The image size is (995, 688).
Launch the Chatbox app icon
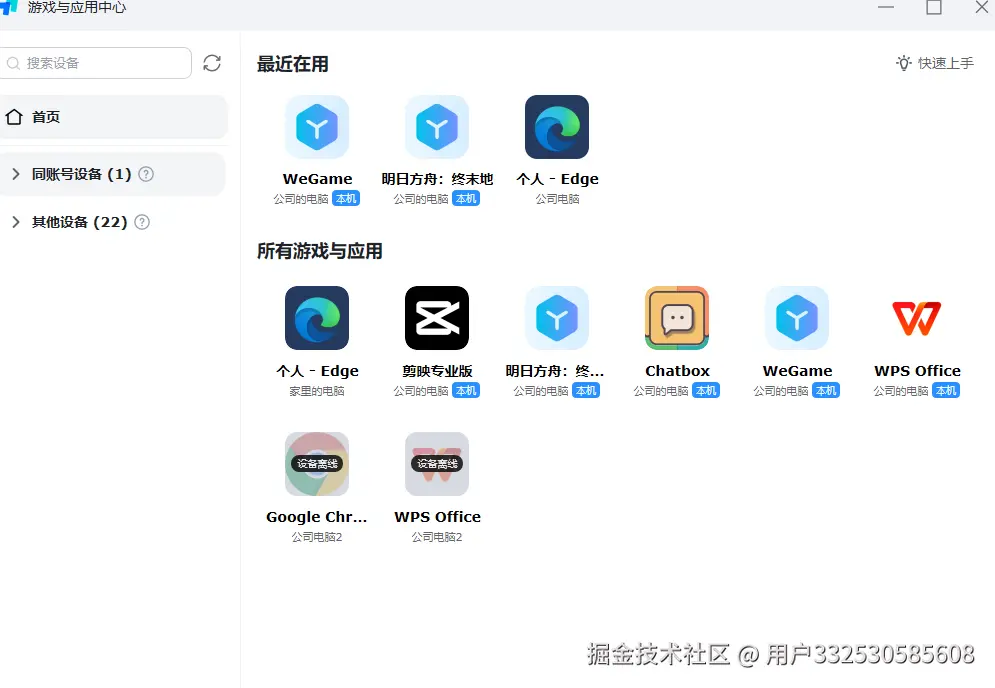[676, 318]
